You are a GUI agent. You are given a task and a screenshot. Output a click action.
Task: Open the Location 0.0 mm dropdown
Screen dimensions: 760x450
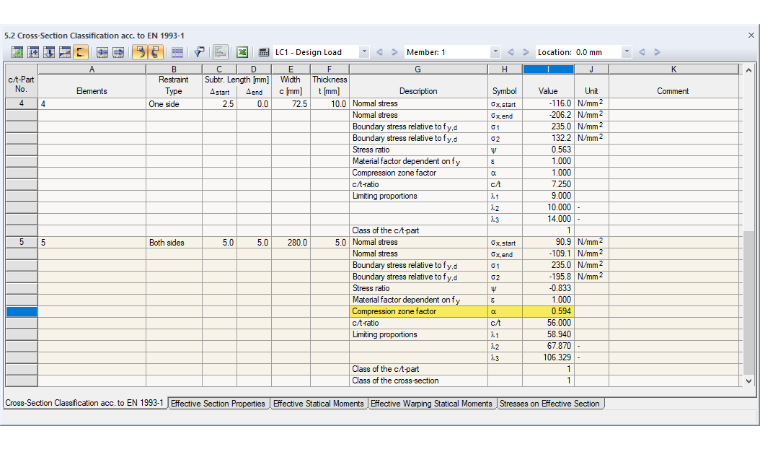(x=627, y=52)
